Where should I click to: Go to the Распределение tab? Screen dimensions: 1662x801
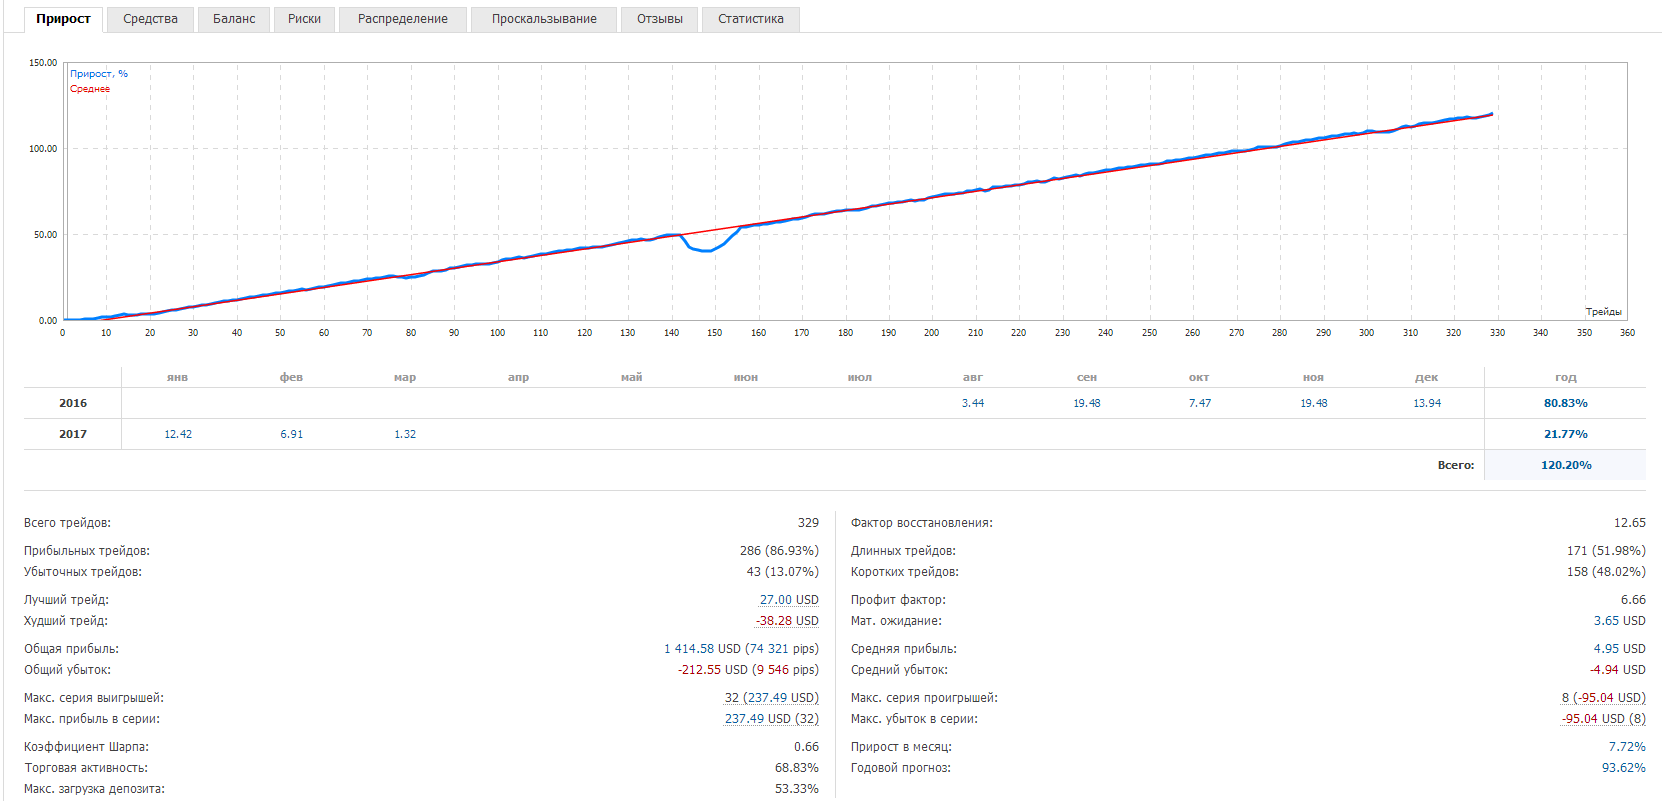click(x=402, y=19)
